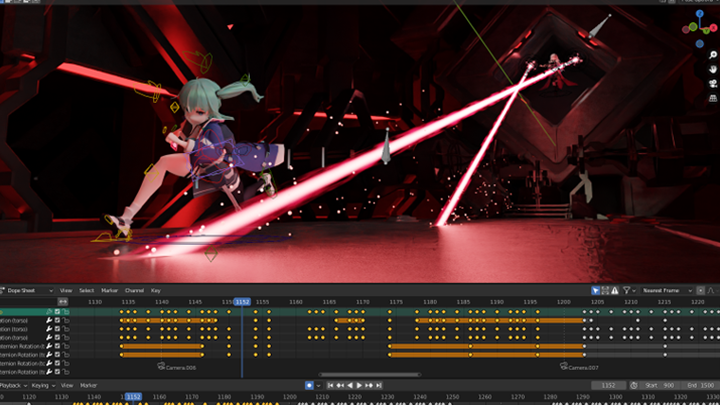This screenshot has width=720, height=405.
Task: Open the Dope Sheet View menu
Action: 66,291
